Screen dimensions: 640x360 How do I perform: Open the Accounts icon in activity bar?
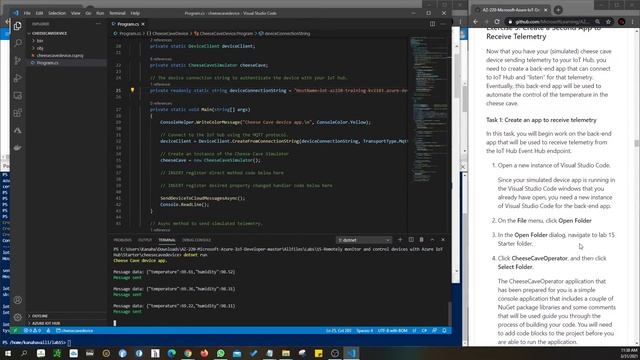(18, 300)
